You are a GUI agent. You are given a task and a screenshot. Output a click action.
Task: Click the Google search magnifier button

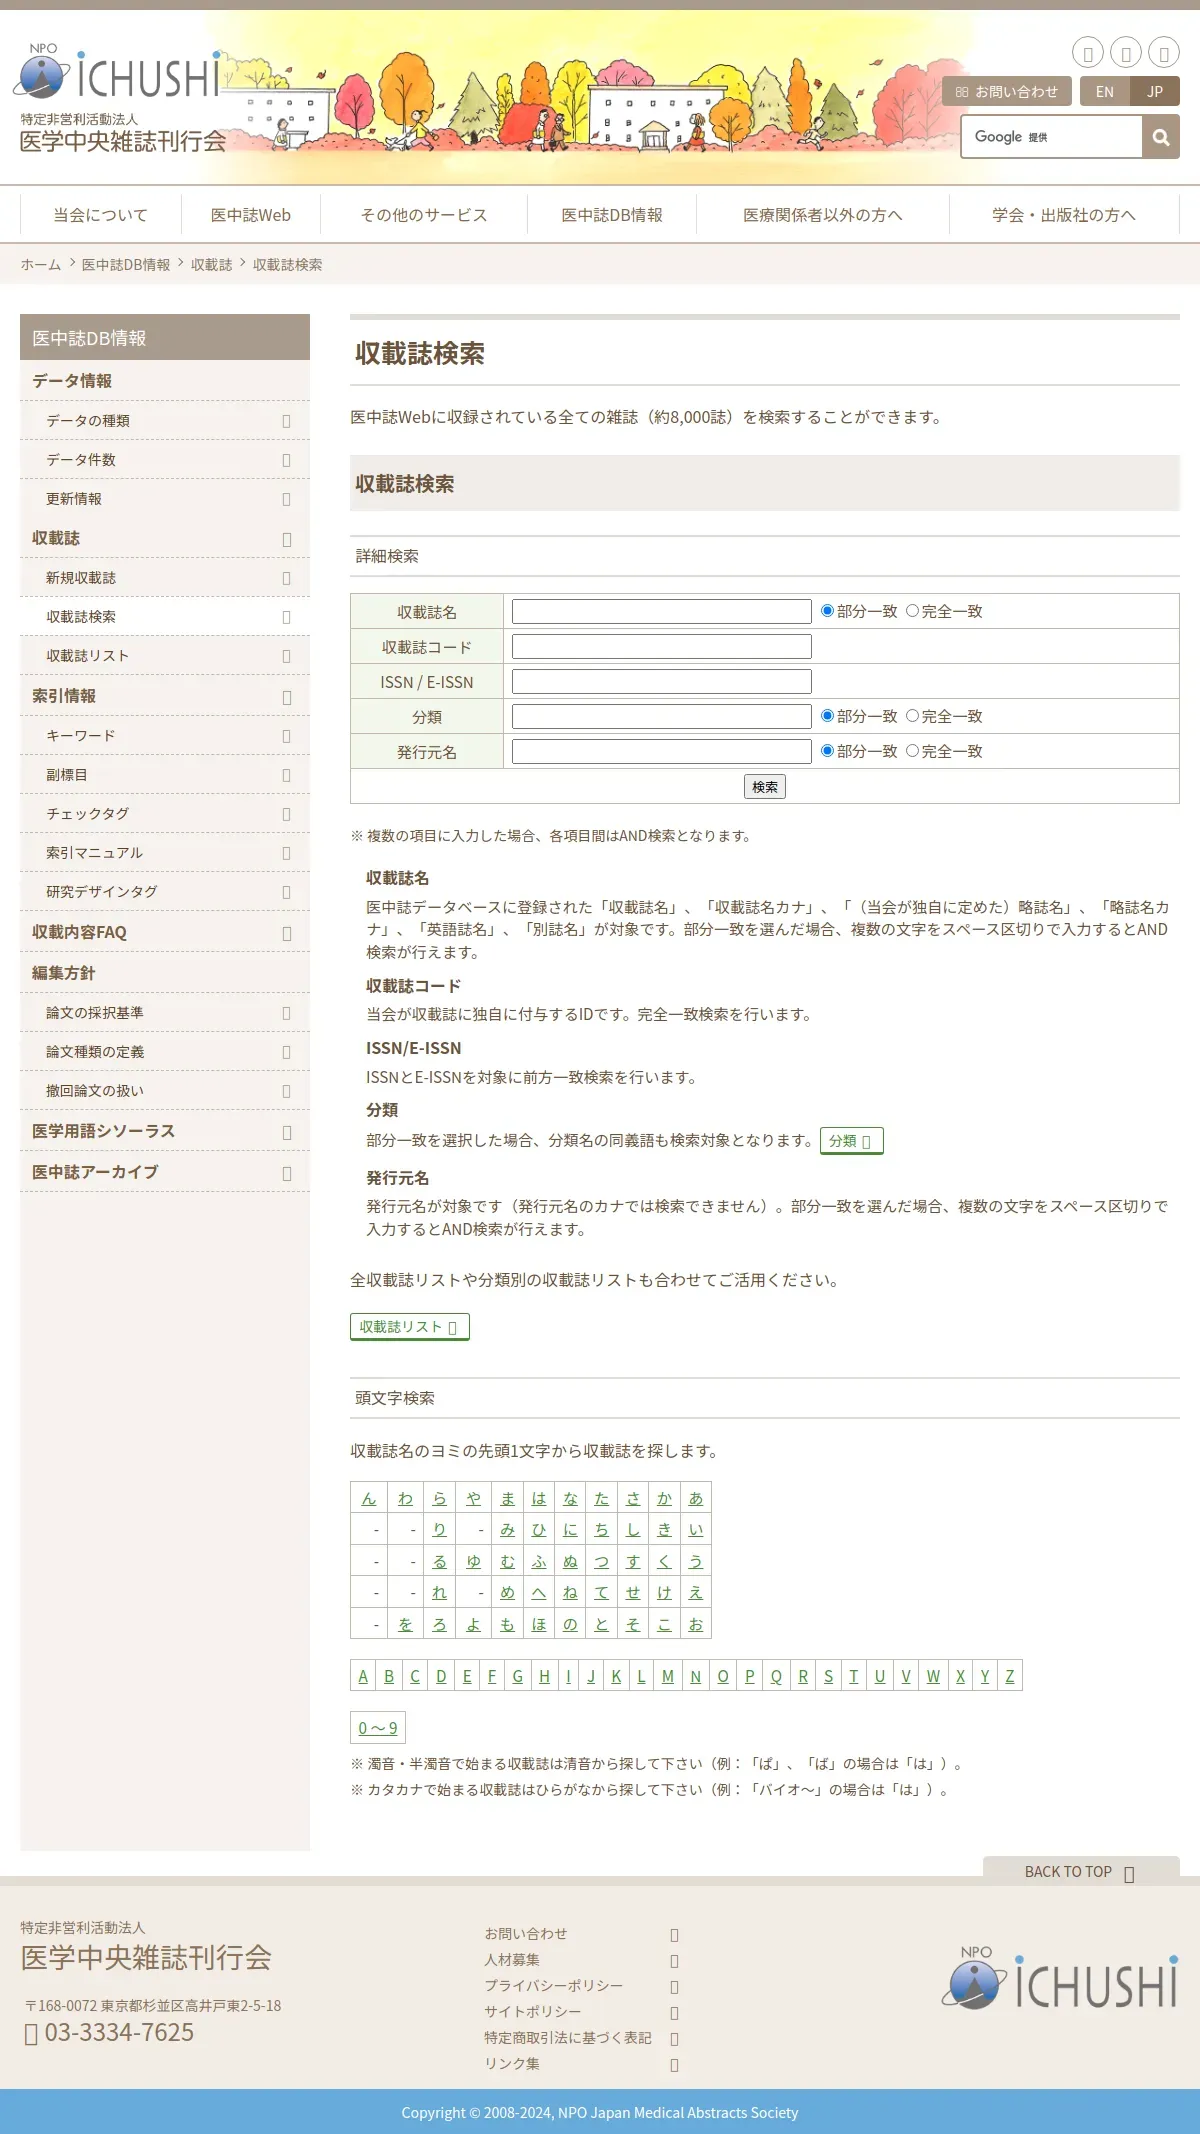click(1161, 137)
